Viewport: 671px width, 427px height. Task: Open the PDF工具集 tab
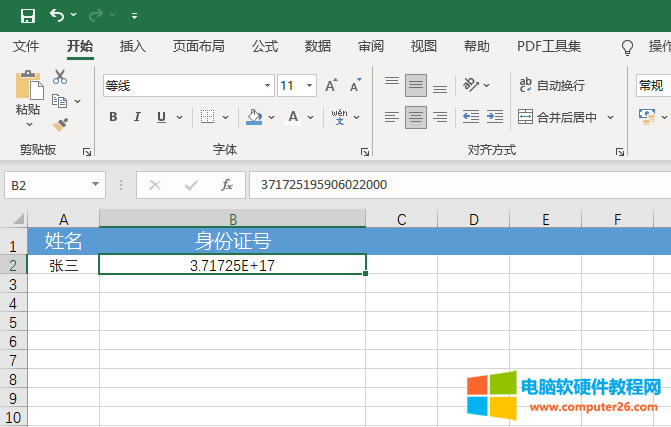coord(549,46)
